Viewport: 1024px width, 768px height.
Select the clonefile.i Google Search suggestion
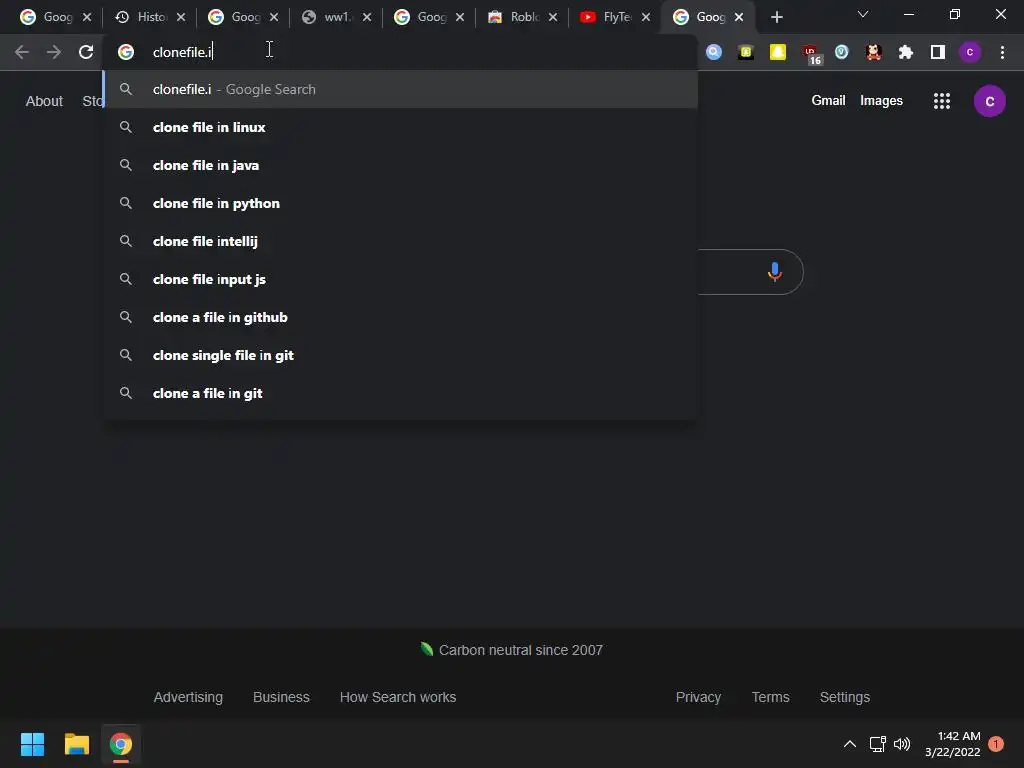[400, 89]
